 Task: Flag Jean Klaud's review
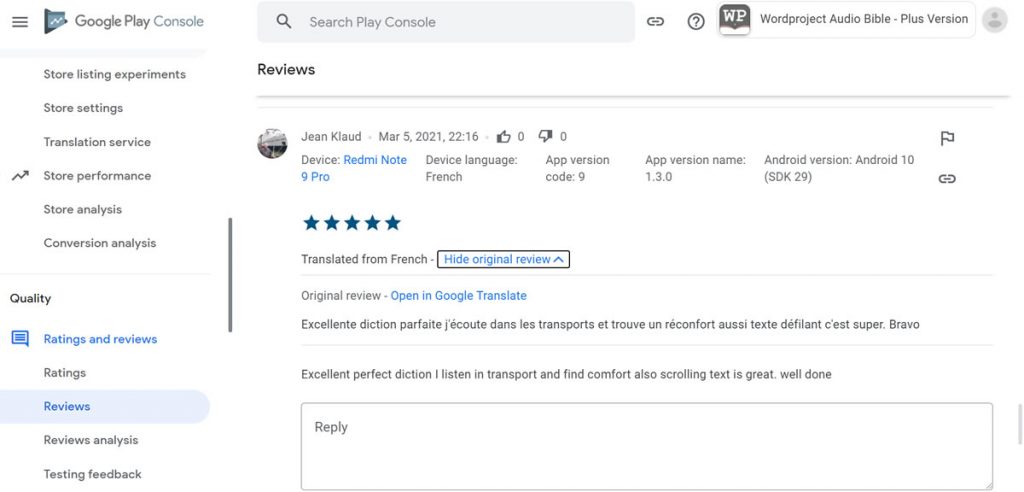(947, 138)
